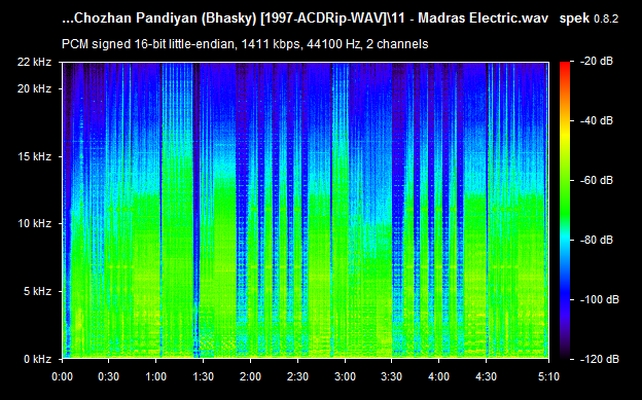Click the PCM signed 16-bit format description line

click(245, 44)
